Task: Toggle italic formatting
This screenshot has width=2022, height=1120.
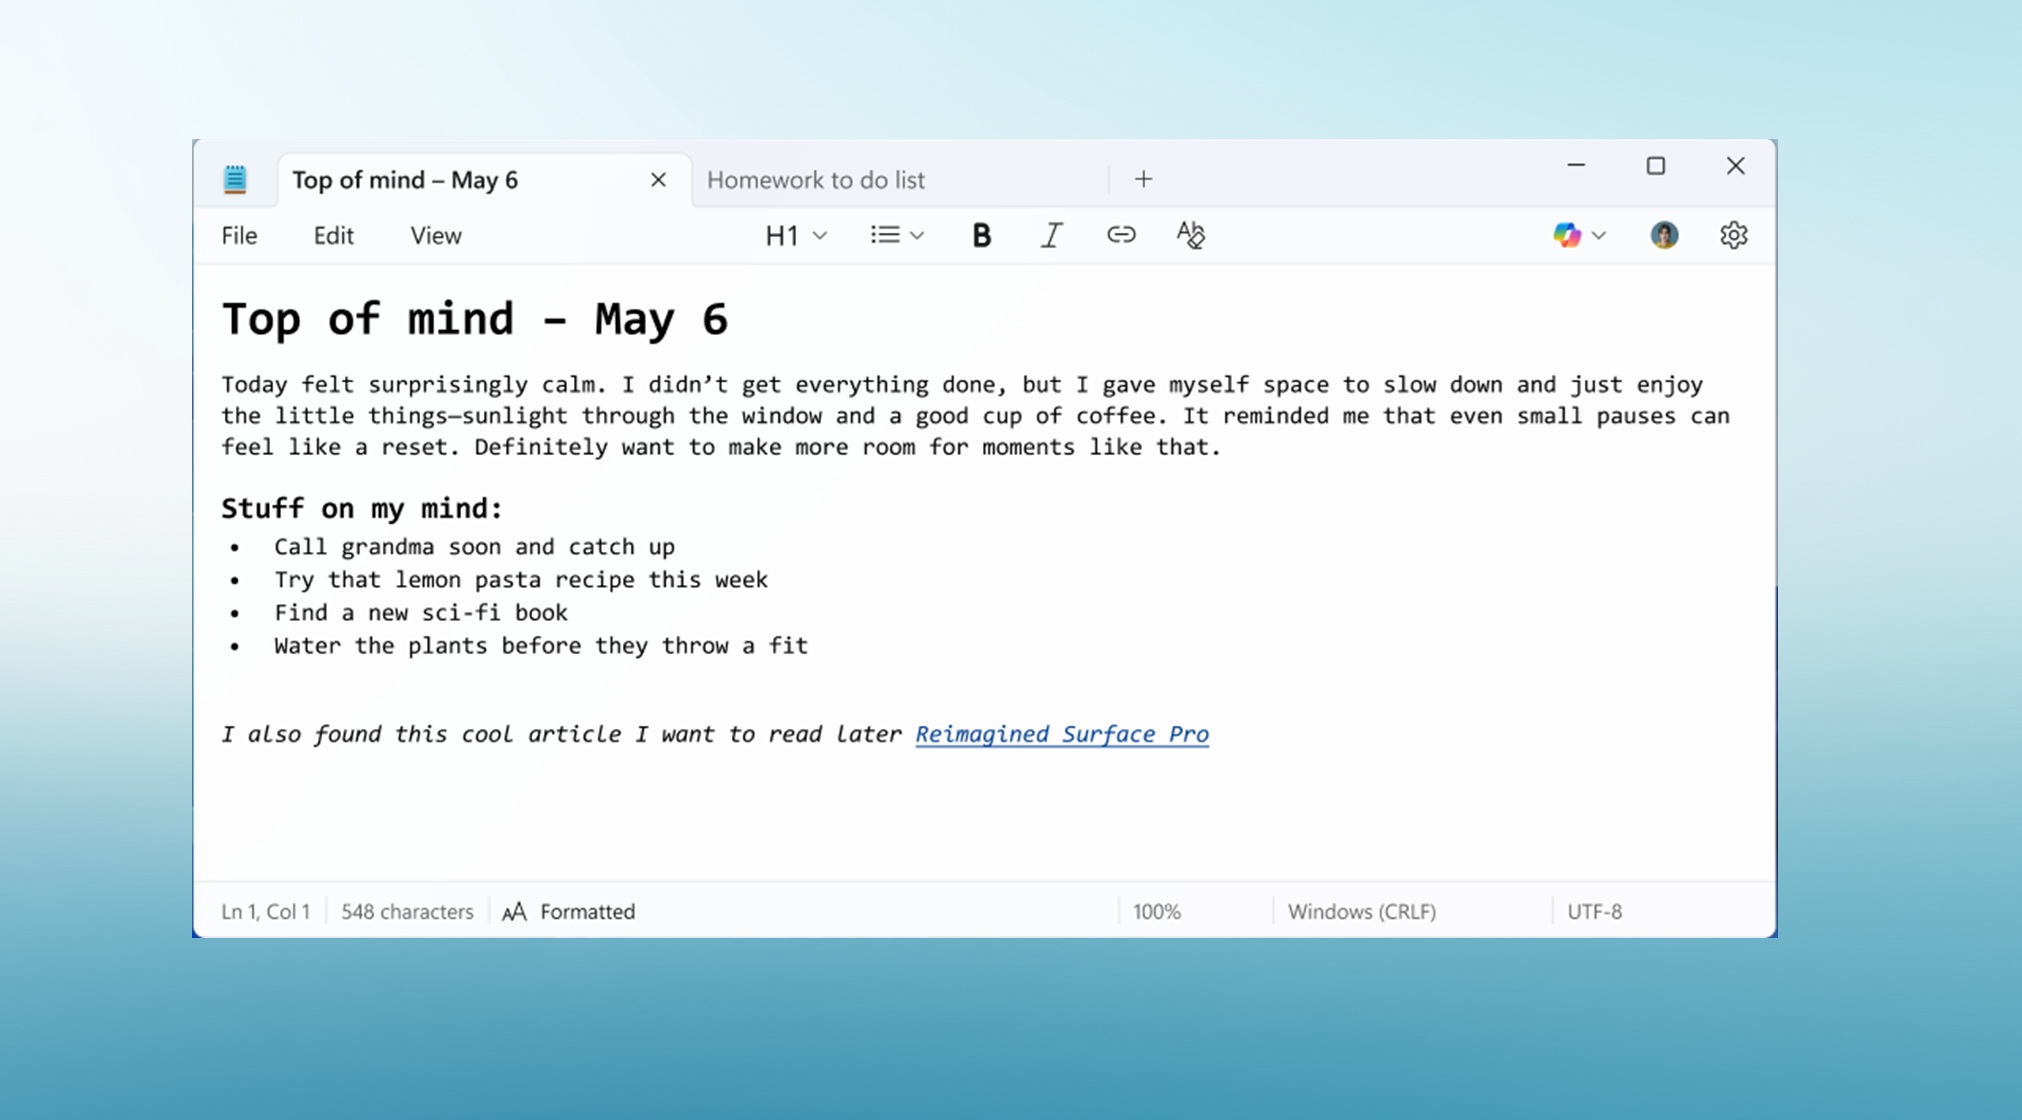Action: tap(1051, 234)
